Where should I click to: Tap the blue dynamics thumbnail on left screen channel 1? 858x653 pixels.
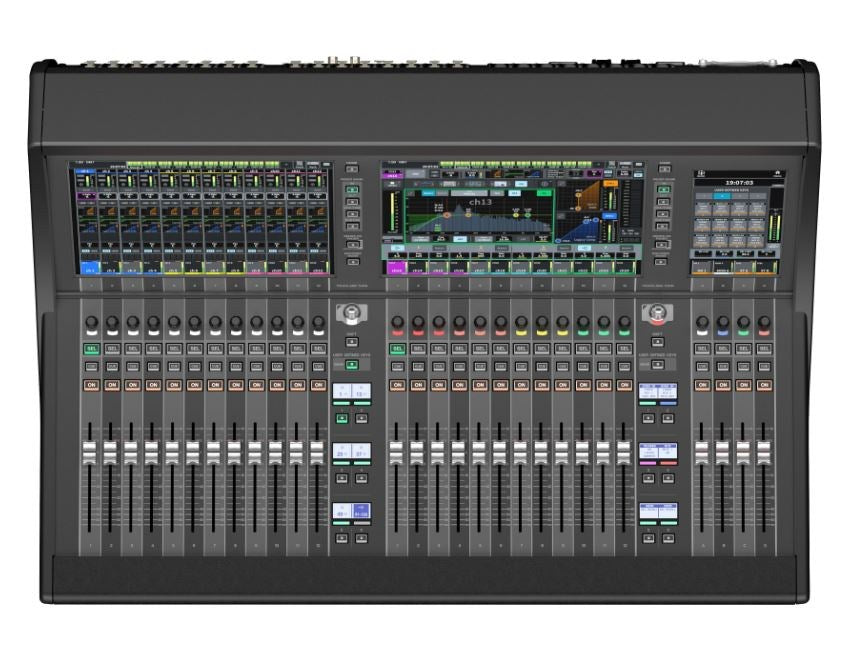tap(90, 229)
